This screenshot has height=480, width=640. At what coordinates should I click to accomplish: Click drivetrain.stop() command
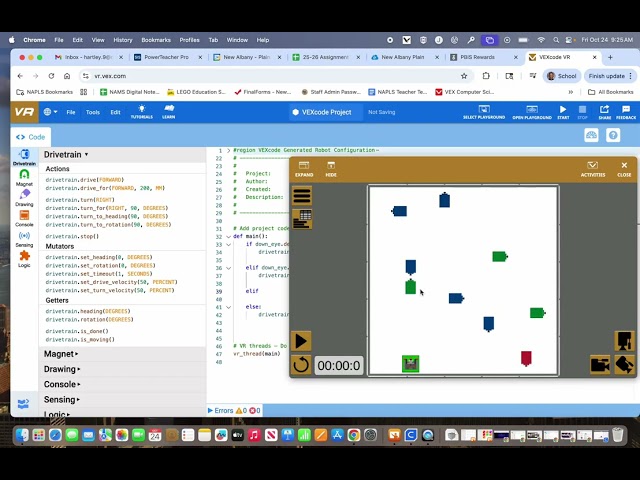click(72, 236)
